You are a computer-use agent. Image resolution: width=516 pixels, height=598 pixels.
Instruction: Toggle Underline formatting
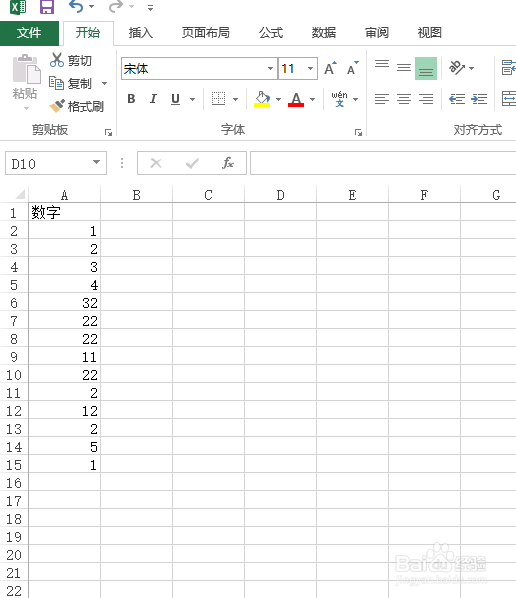click(175, 99)
